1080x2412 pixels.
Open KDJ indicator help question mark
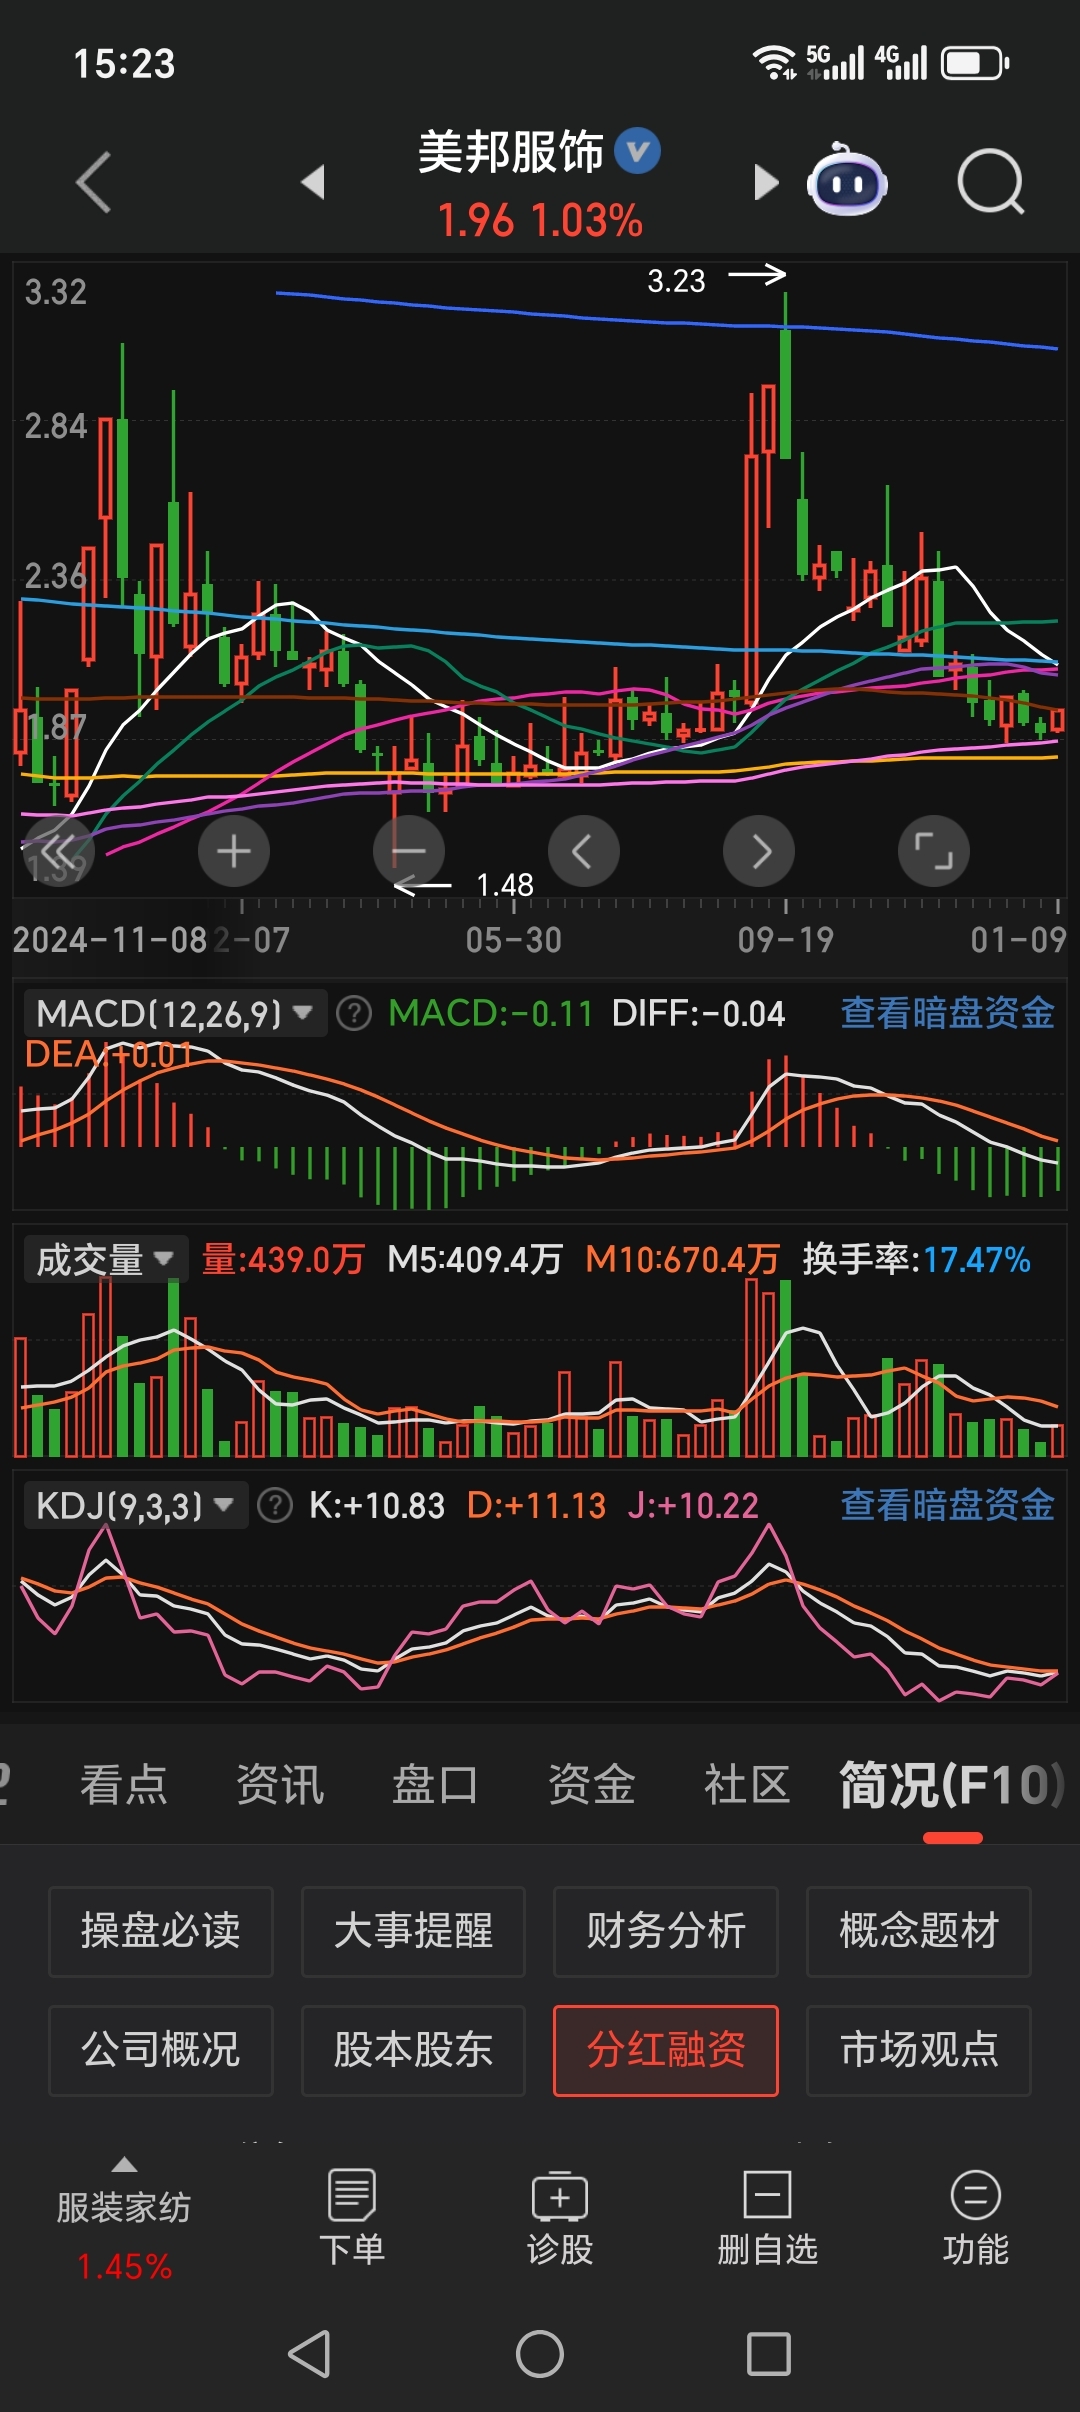(x=275, y=1505)
